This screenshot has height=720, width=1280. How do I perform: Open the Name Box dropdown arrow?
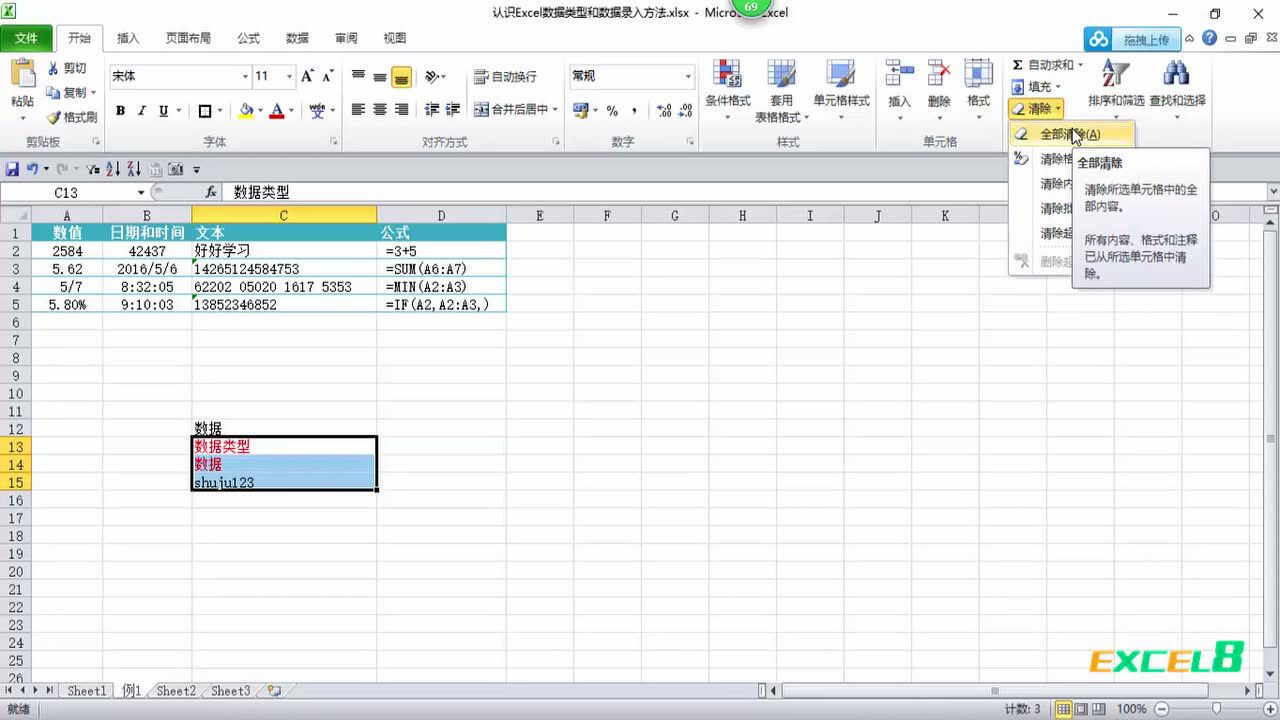pos(141,192)
